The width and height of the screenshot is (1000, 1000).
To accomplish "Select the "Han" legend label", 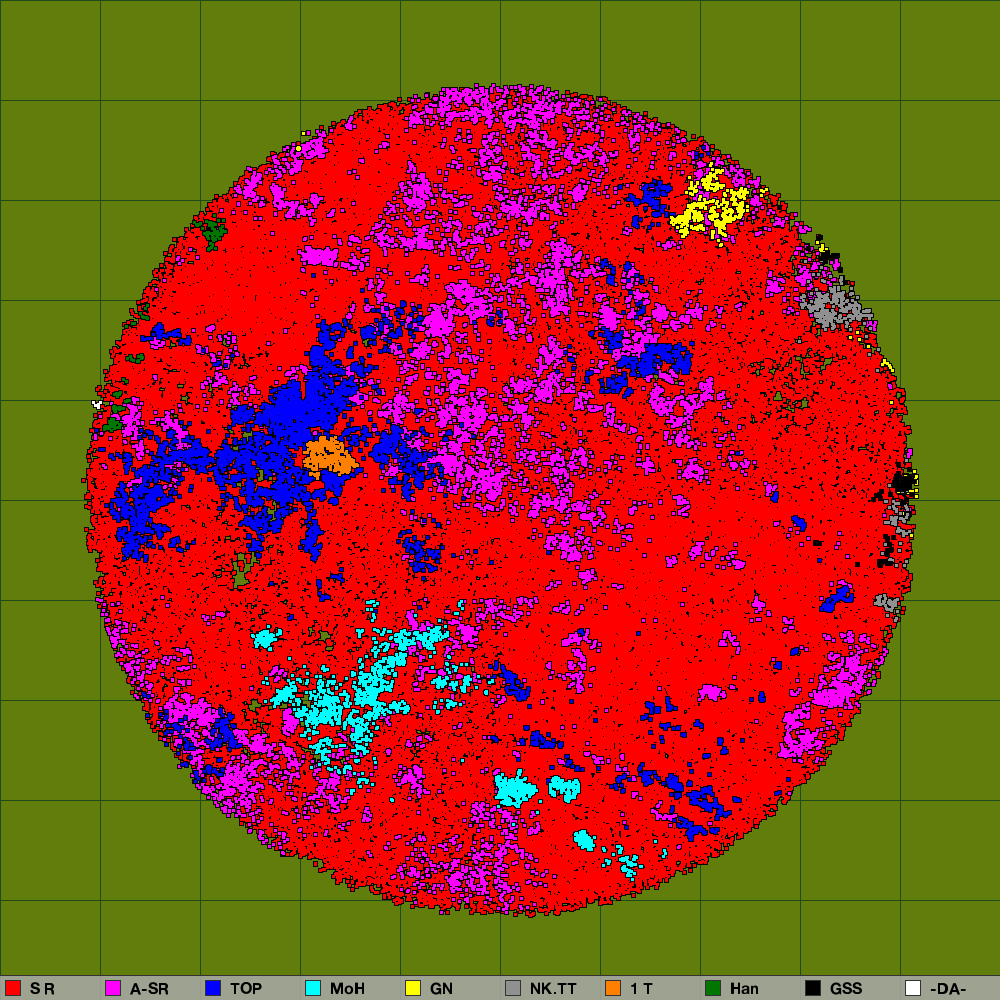I will (x=744, y=989).
